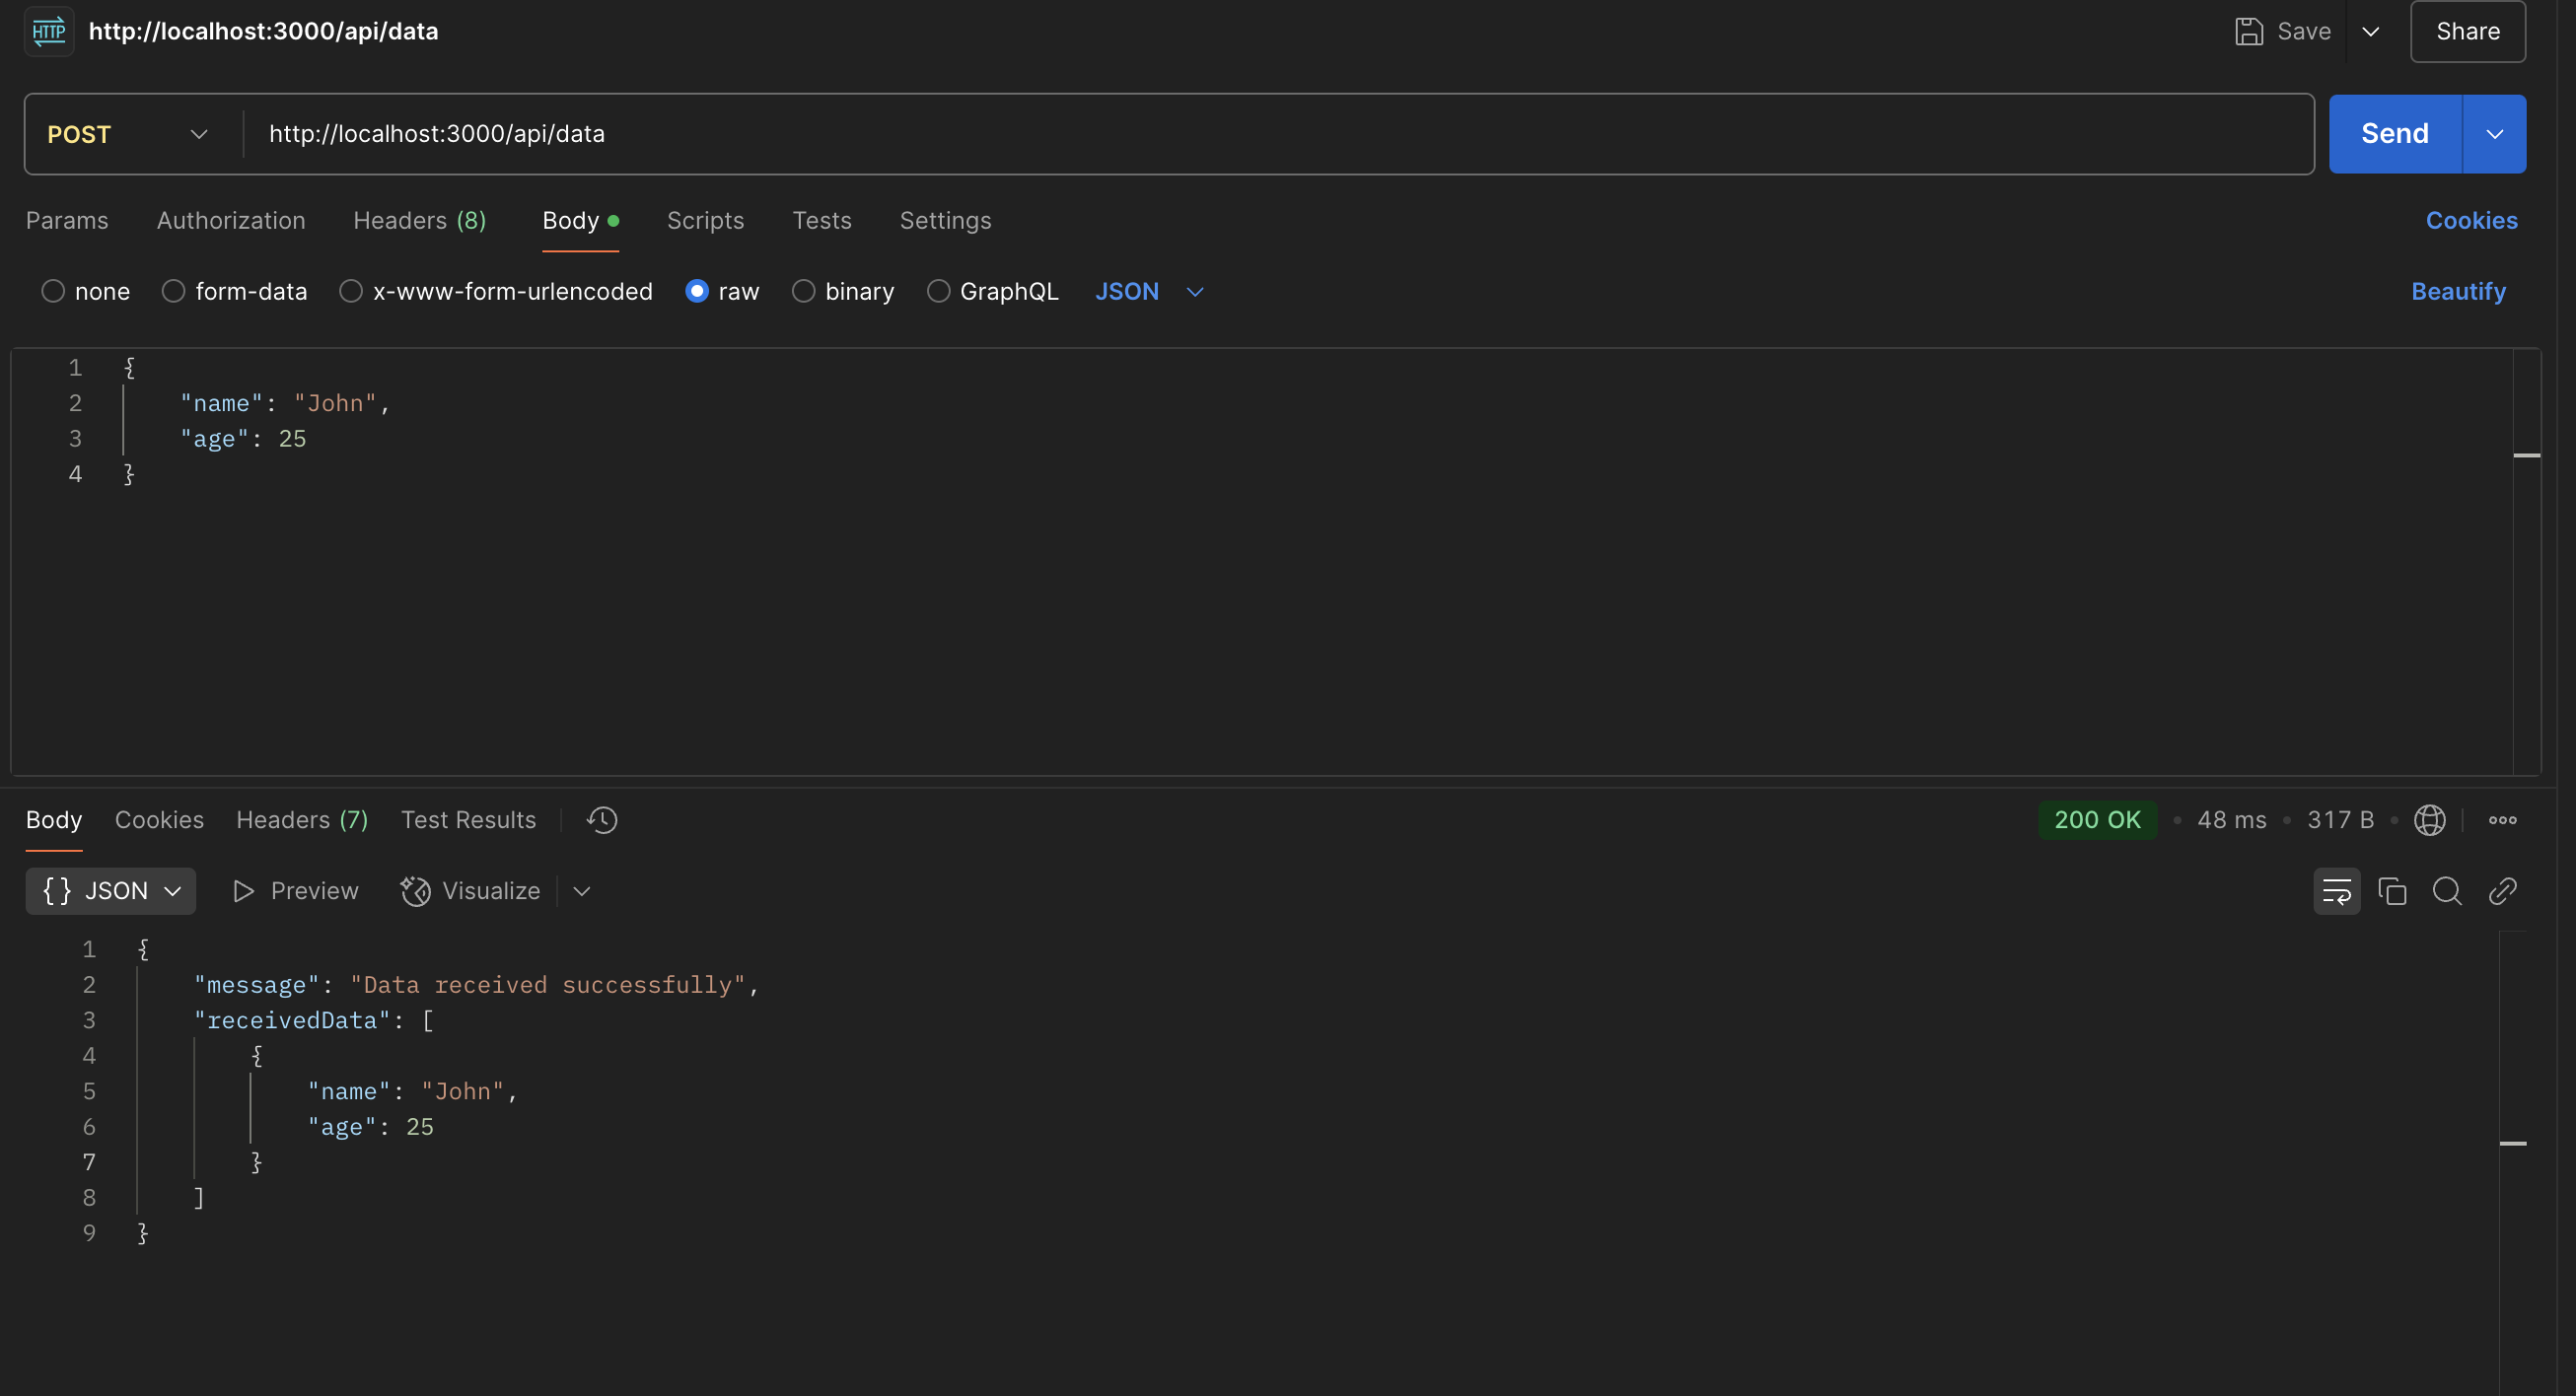Screen dimensions: 2576x1396
Task: Select the raw body type
Action: click(697, 291)
